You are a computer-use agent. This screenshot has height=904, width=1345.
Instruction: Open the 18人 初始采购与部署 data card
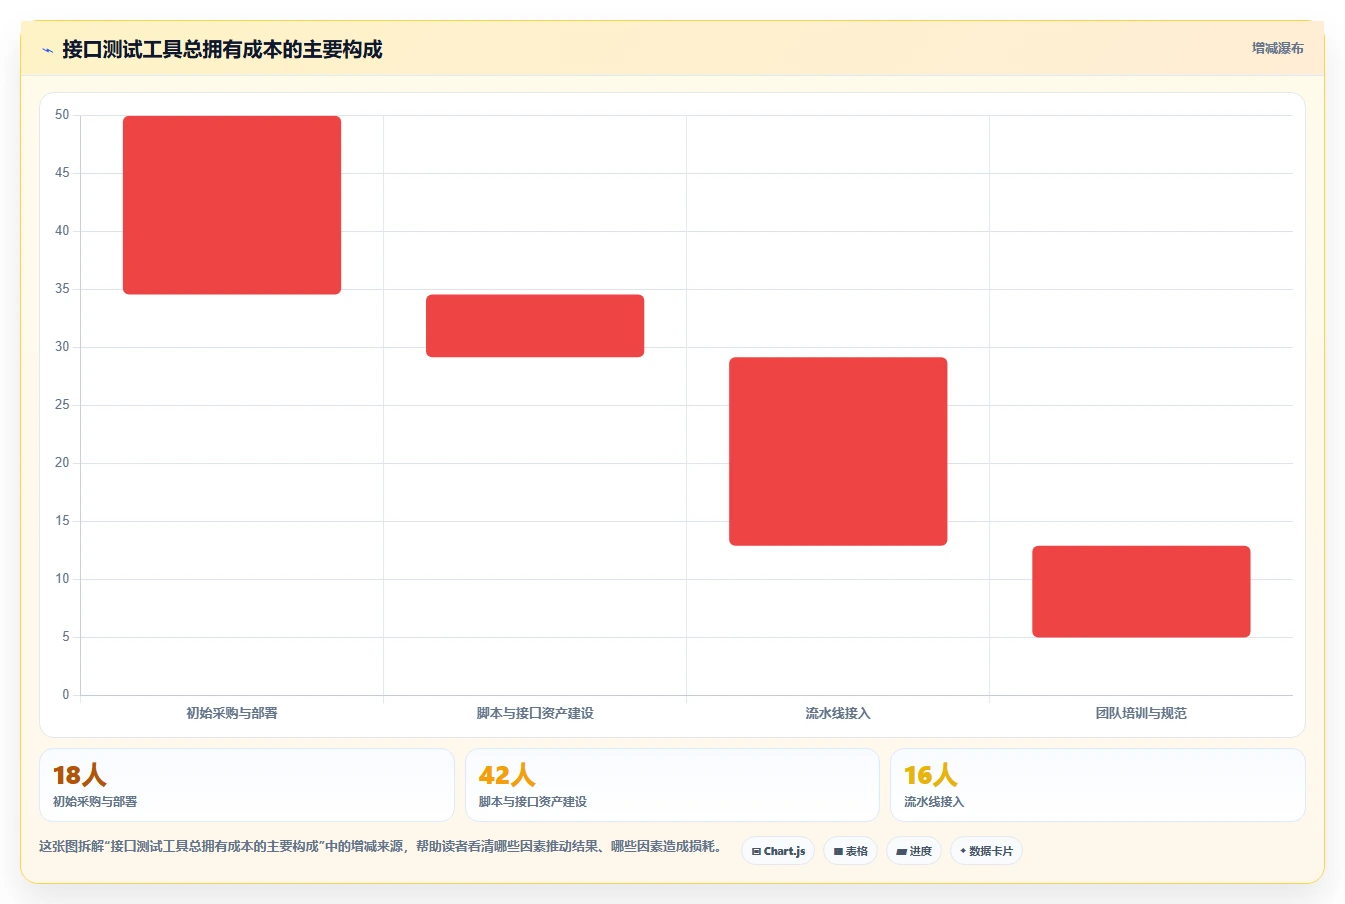246,785
